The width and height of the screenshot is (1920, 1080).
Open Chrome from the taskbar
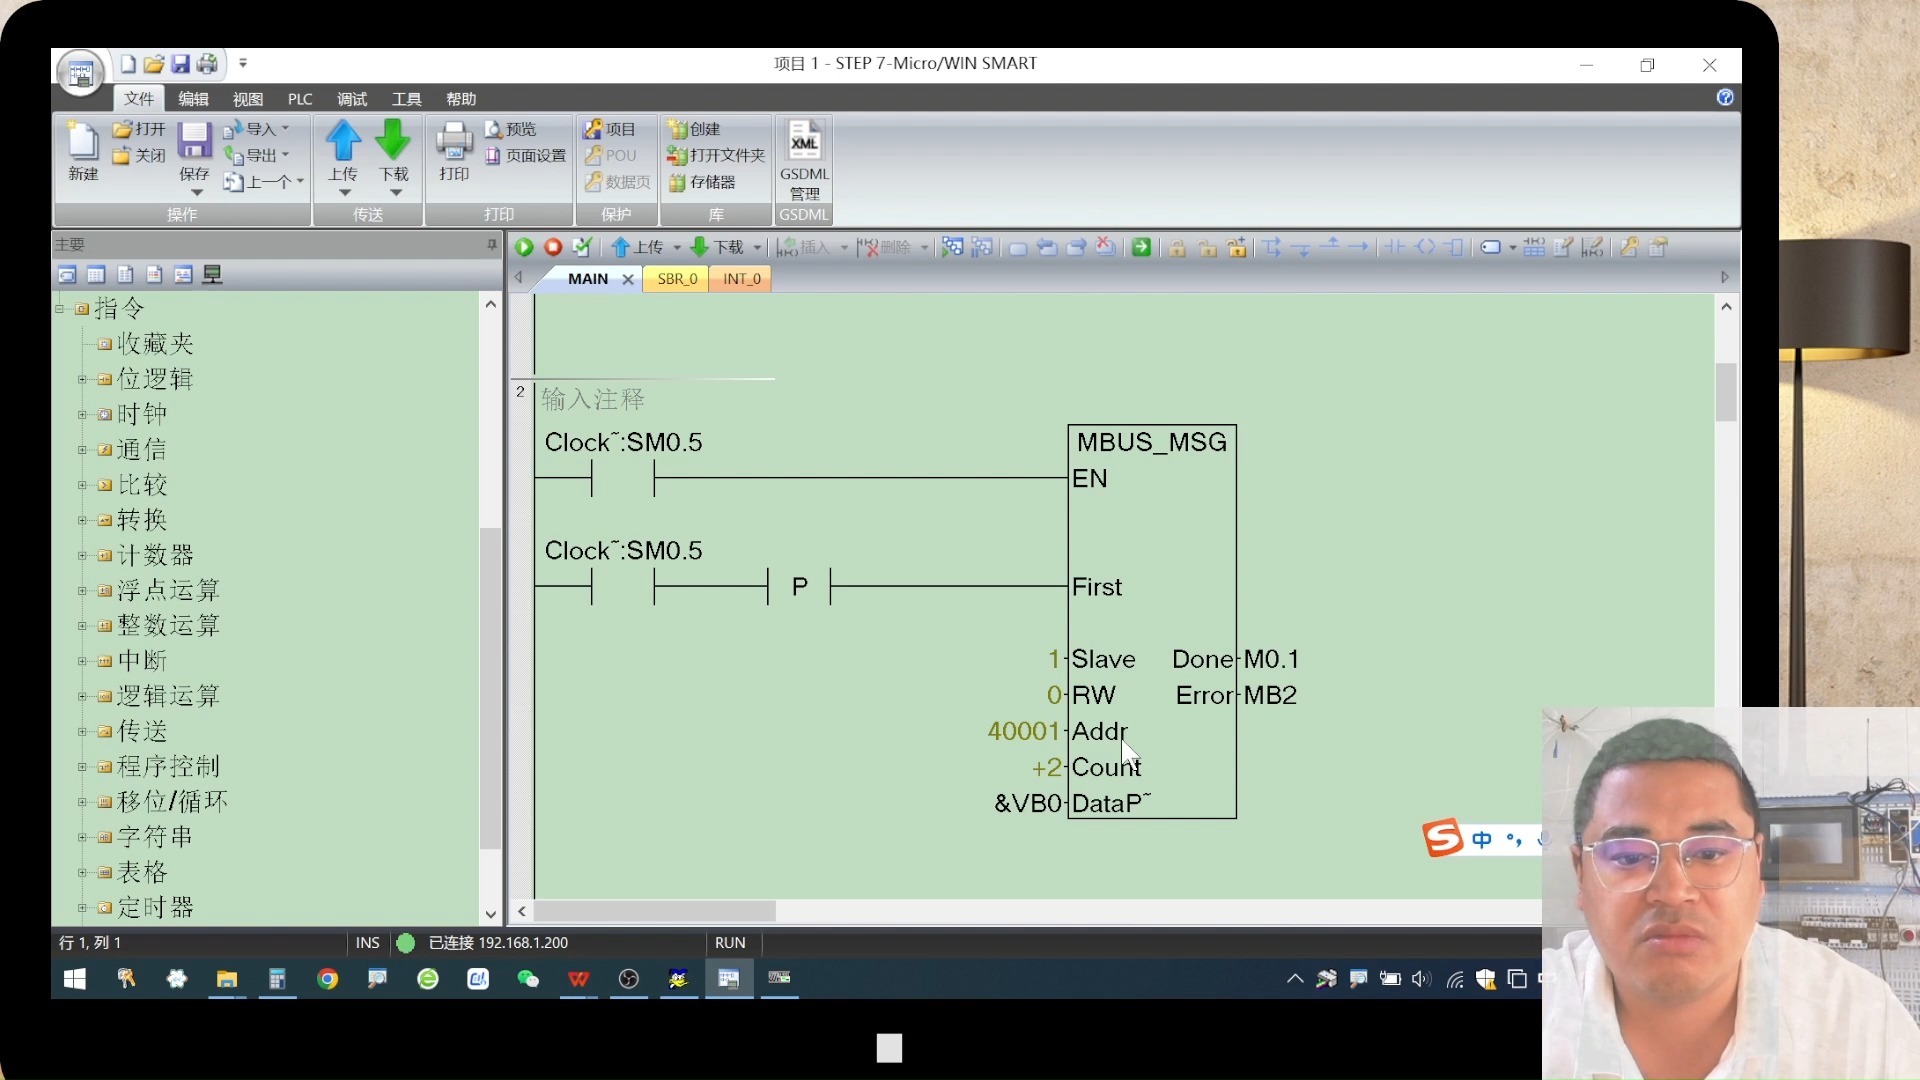327,979
